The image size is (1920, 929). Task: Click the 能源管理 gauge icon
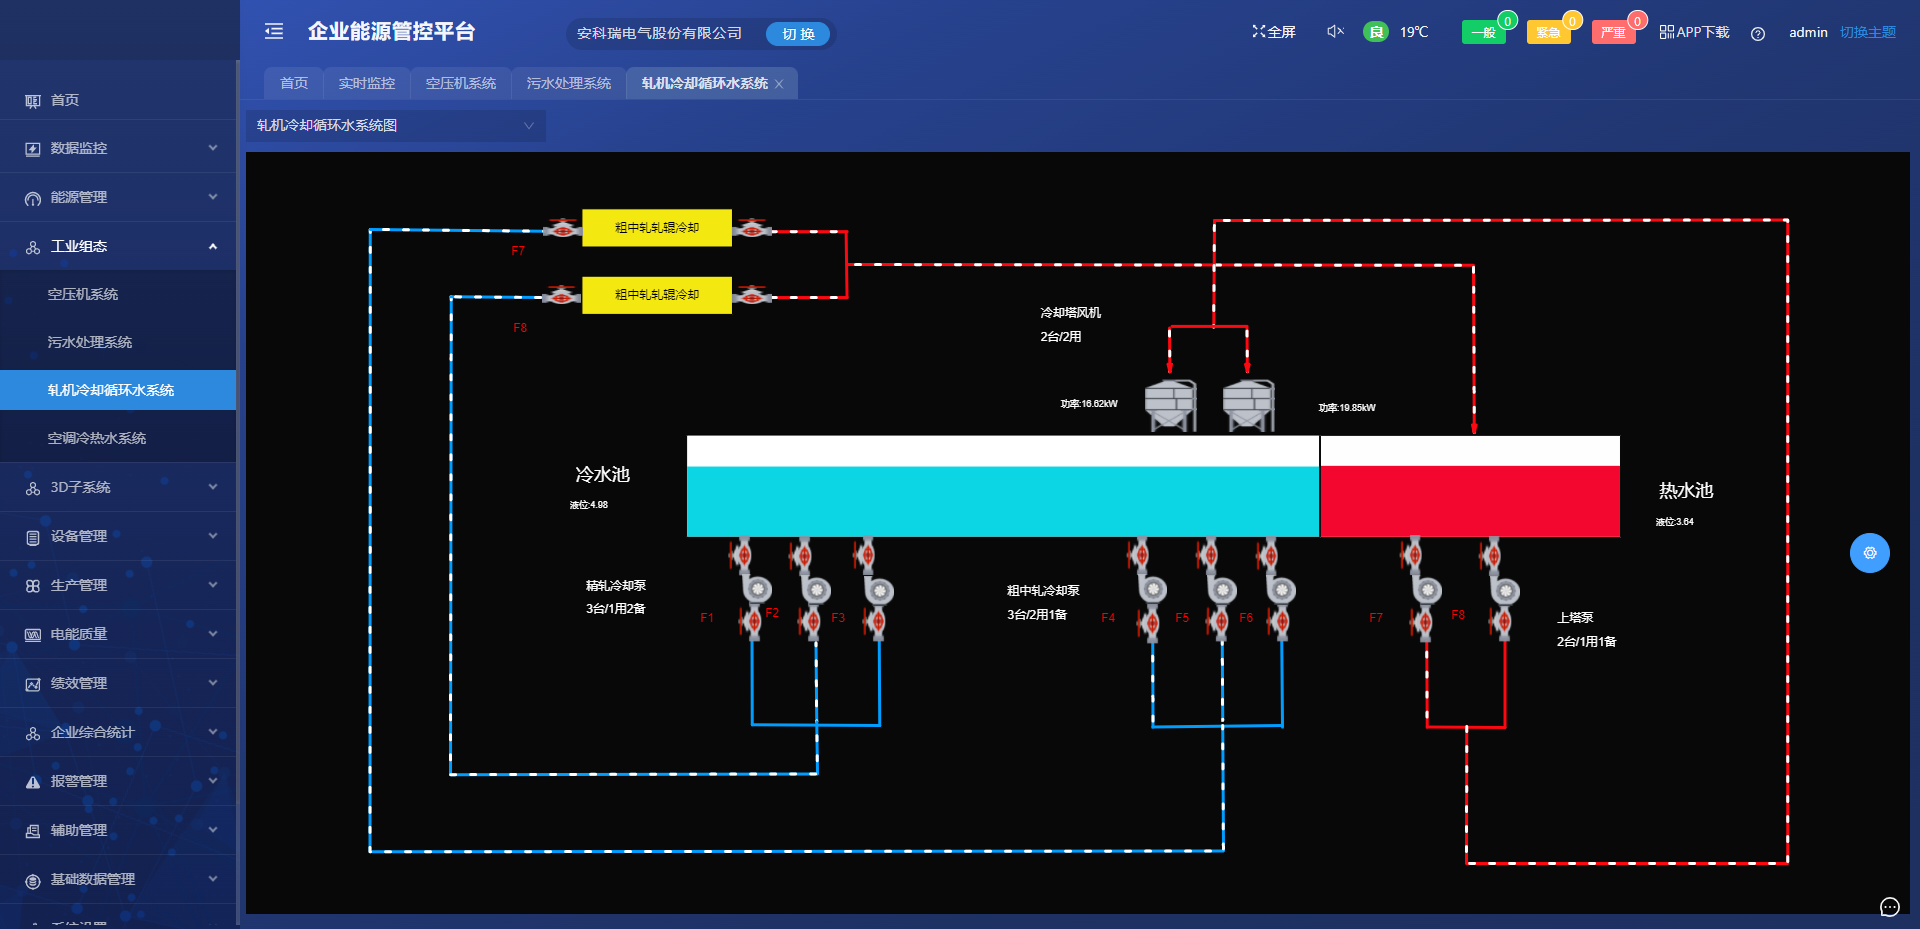pos(33,198)
